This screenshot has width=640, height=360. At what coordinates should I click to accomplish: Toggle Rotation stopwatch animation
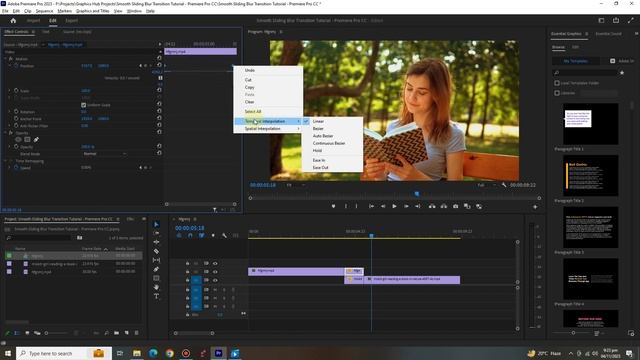(16, 111)
